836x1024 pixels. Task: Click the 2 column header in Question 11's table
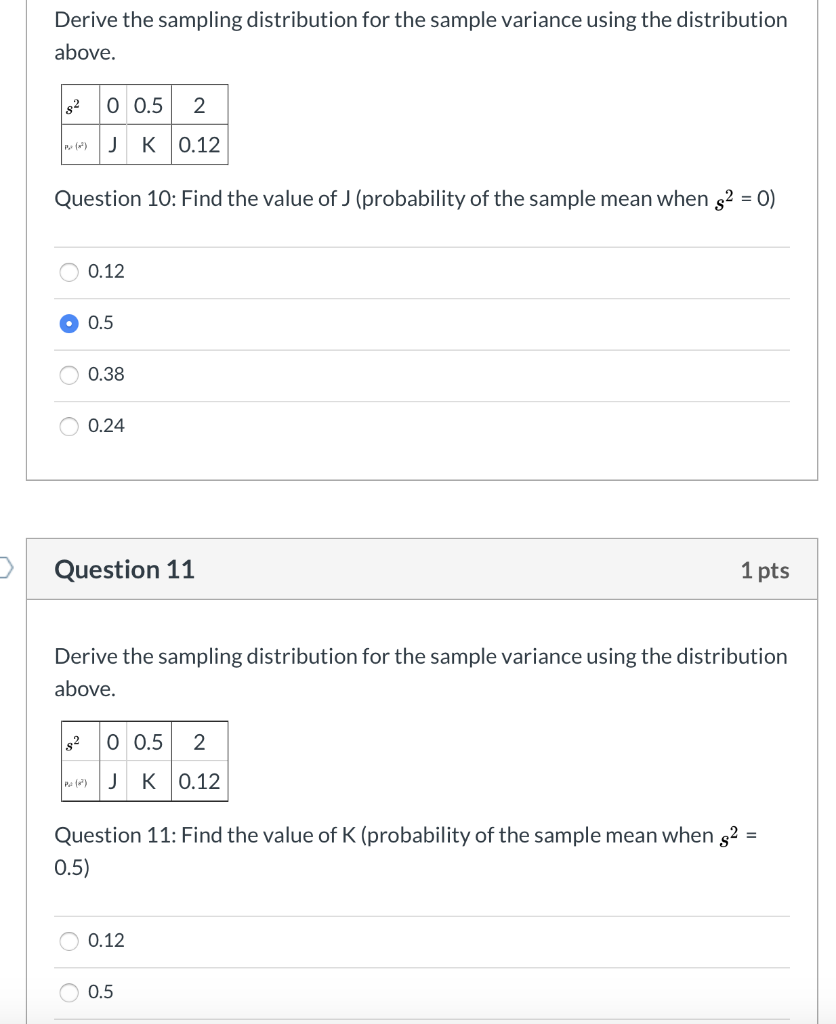[199, 742]
